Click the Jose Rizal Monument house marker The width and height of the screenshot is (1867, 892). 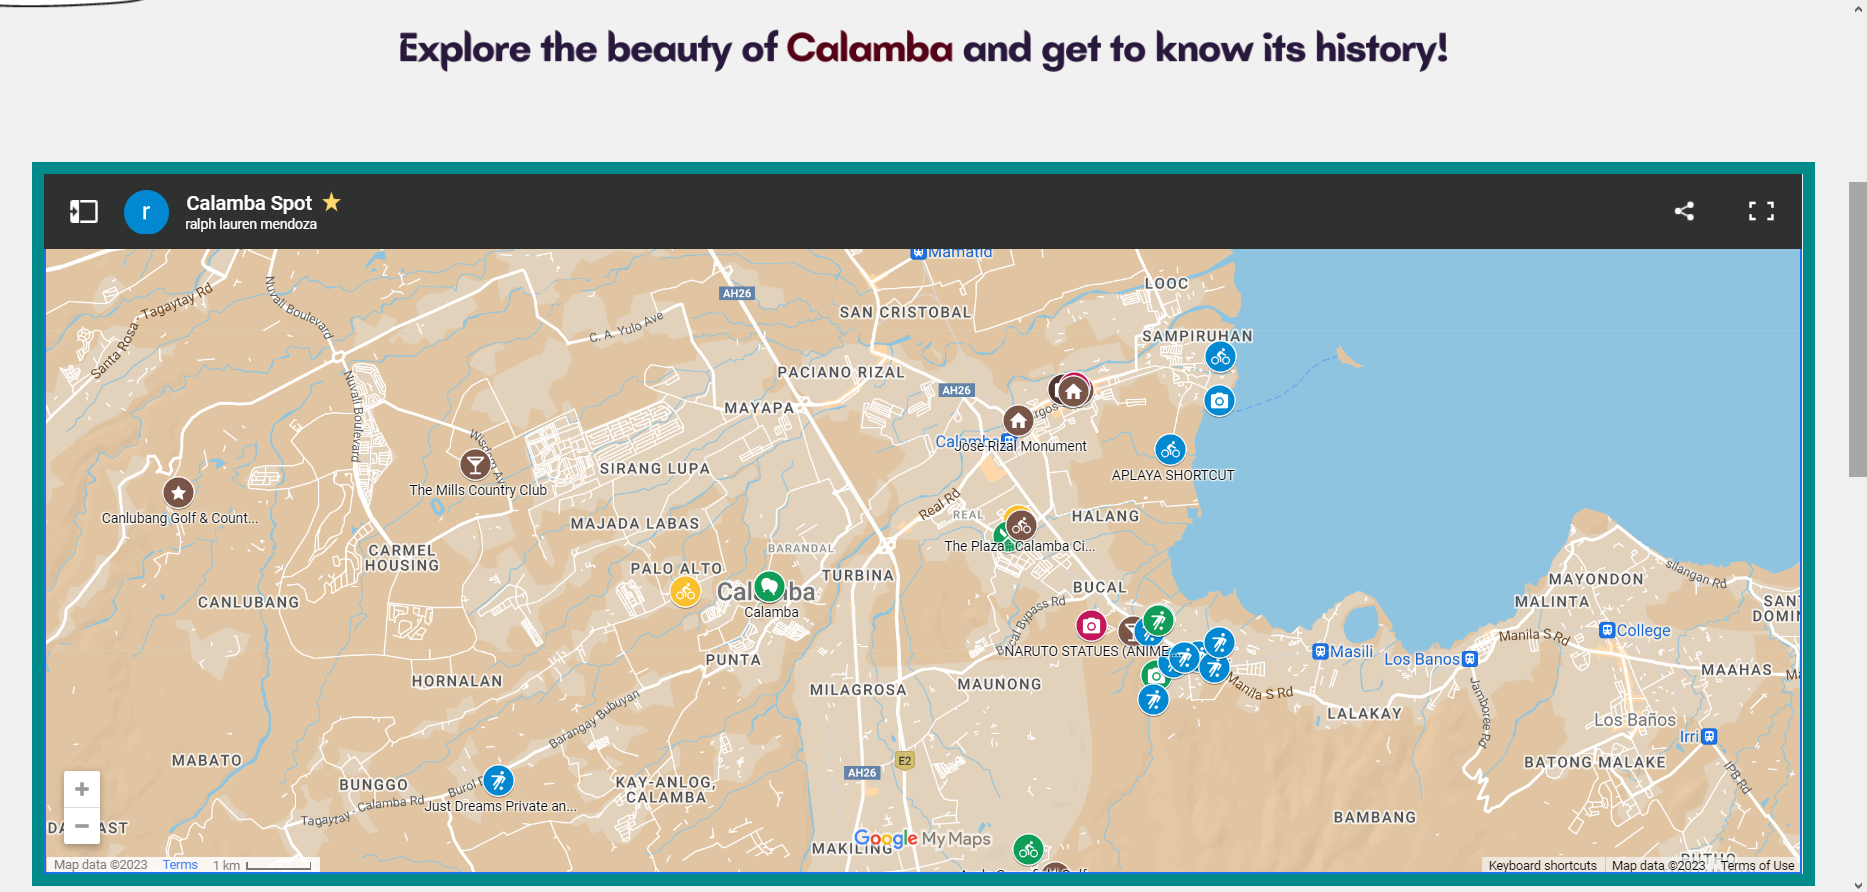click(x=1018, y=420)
